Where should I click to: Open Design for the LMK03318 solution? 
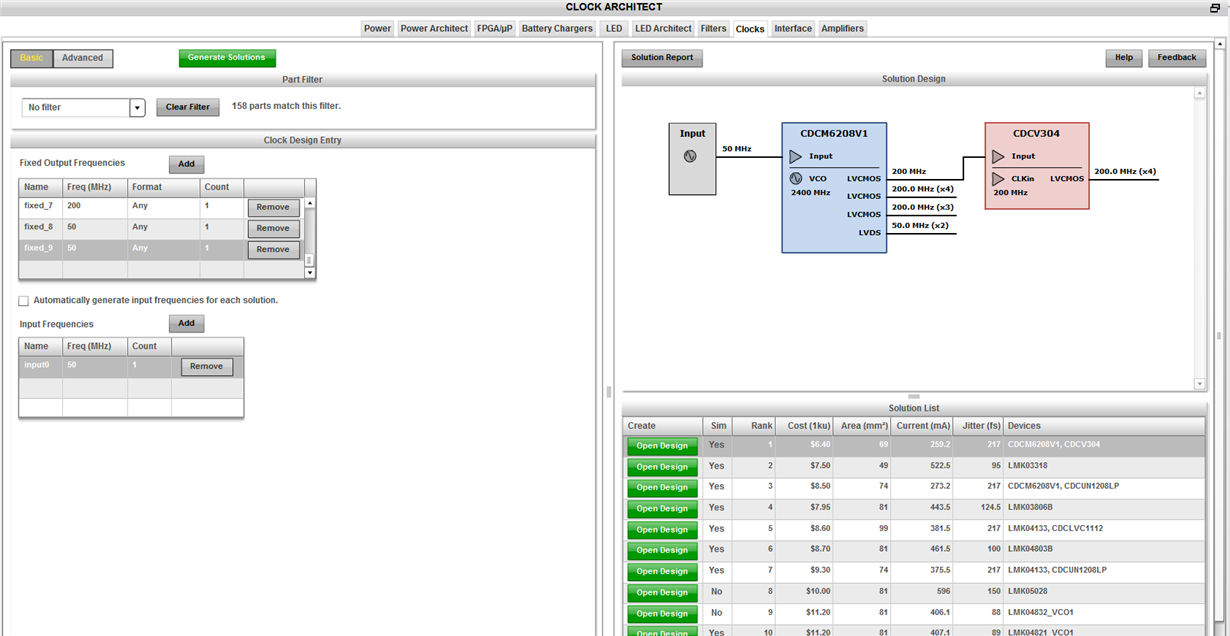coord(661,466)
